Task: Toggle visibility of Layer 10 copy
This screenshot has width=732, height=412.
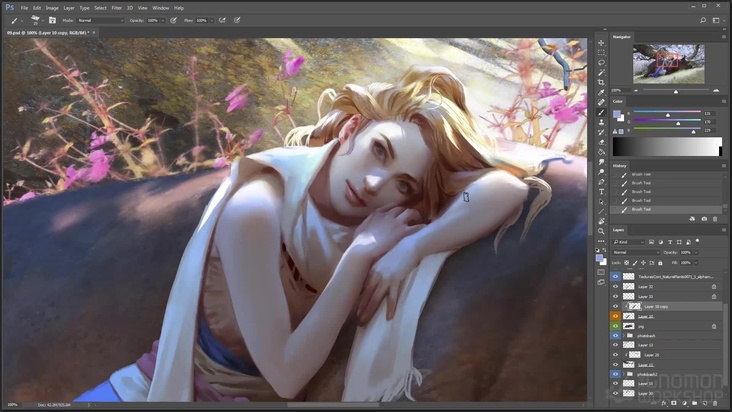Action: (x=615, y=307)
